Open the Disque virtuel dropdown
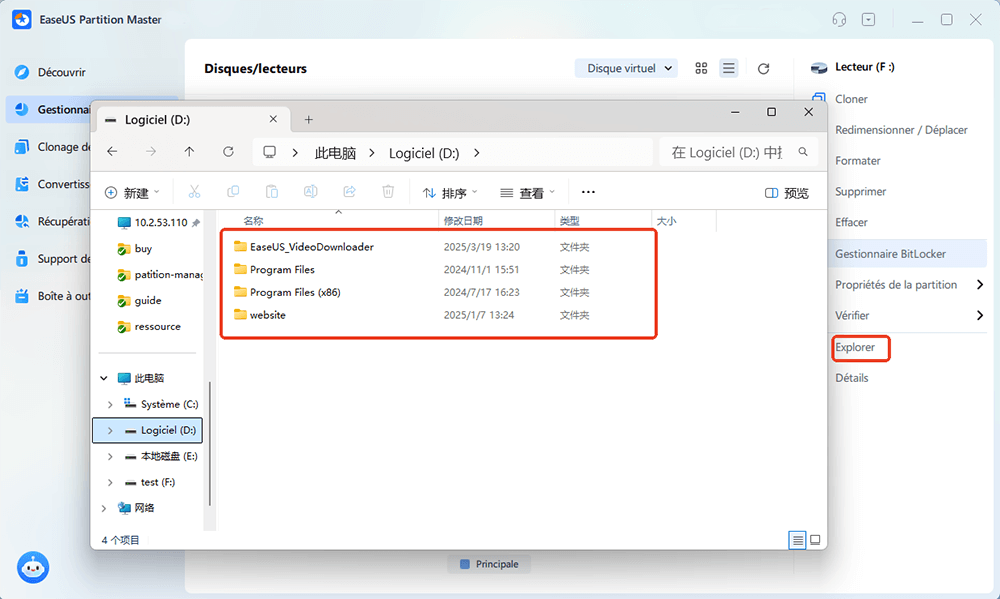This screenshot has height=599, width=1000. coord(626,68)
